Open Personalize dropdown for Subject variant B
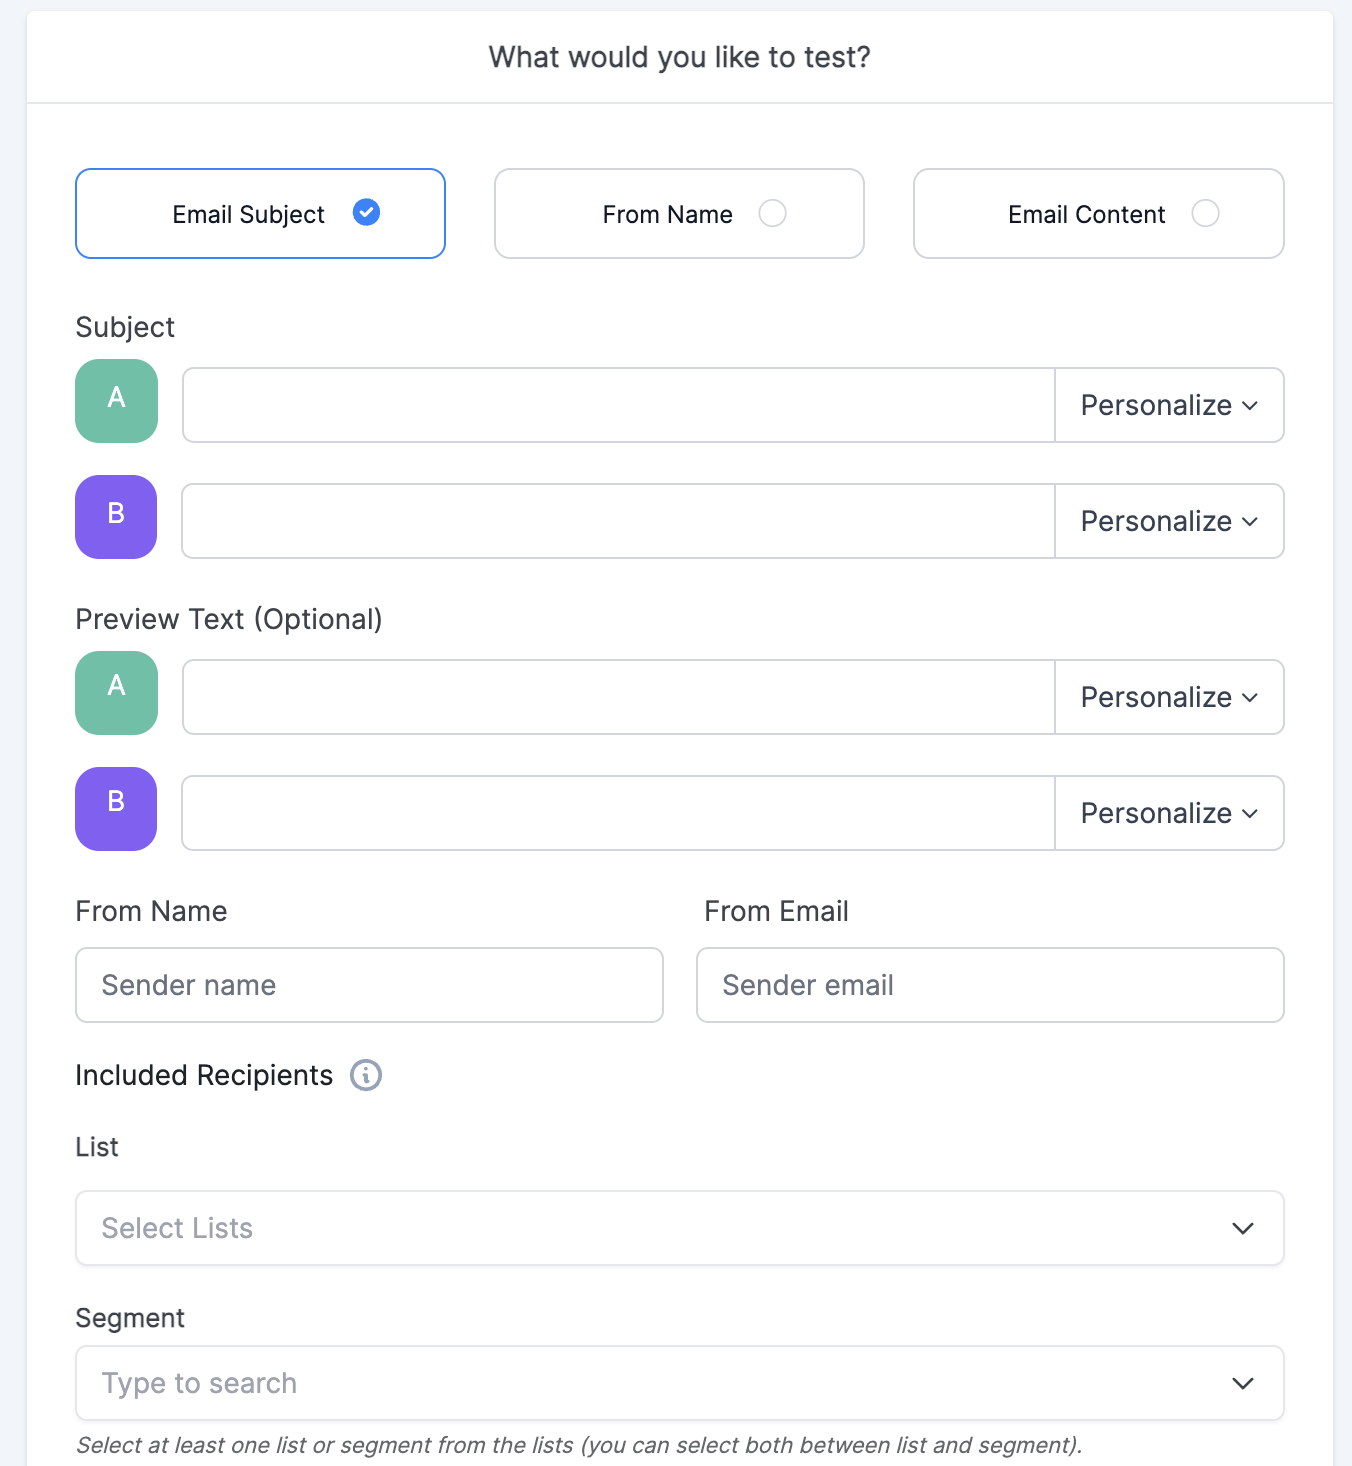This screenshot has width=1352, height=1466. point(1168,521)
